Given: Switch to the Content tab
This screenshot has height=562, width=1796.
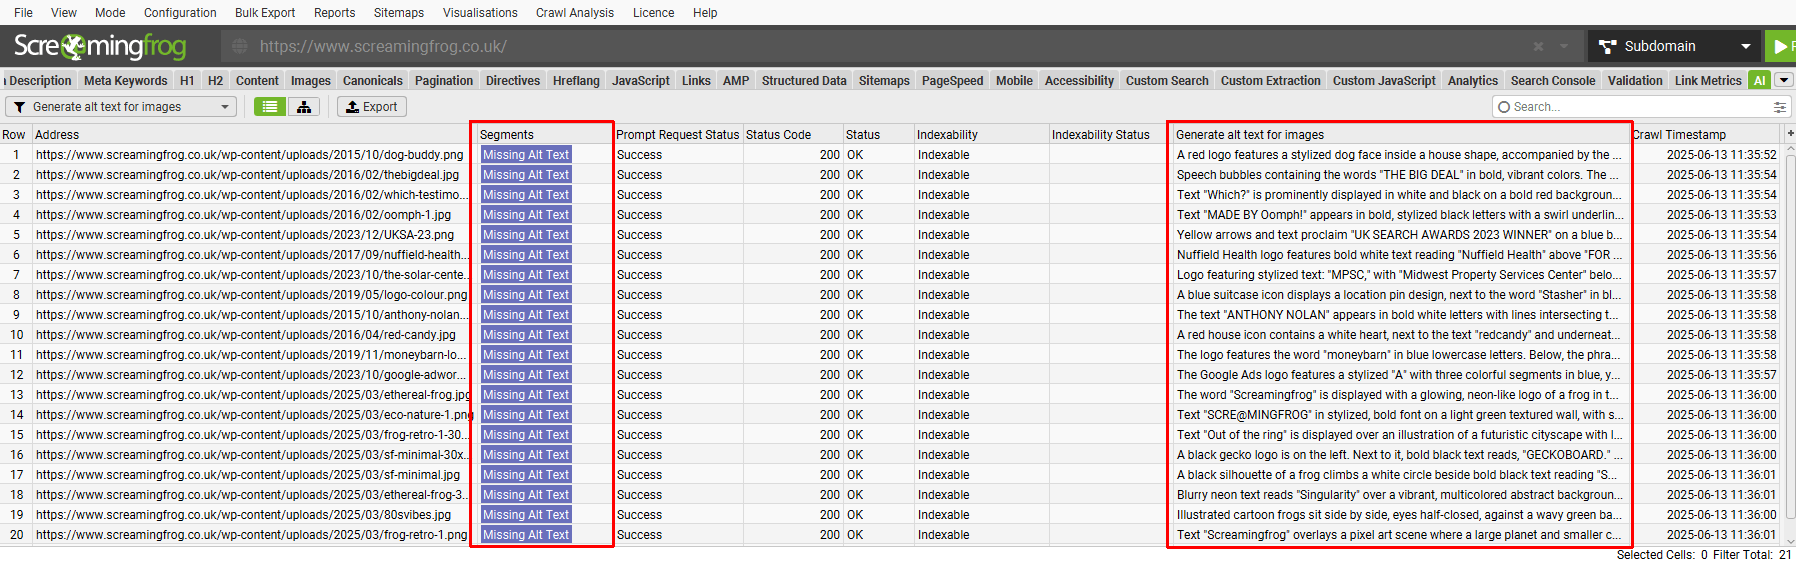Looking at the screenshot, I should (x=257, y=81).
